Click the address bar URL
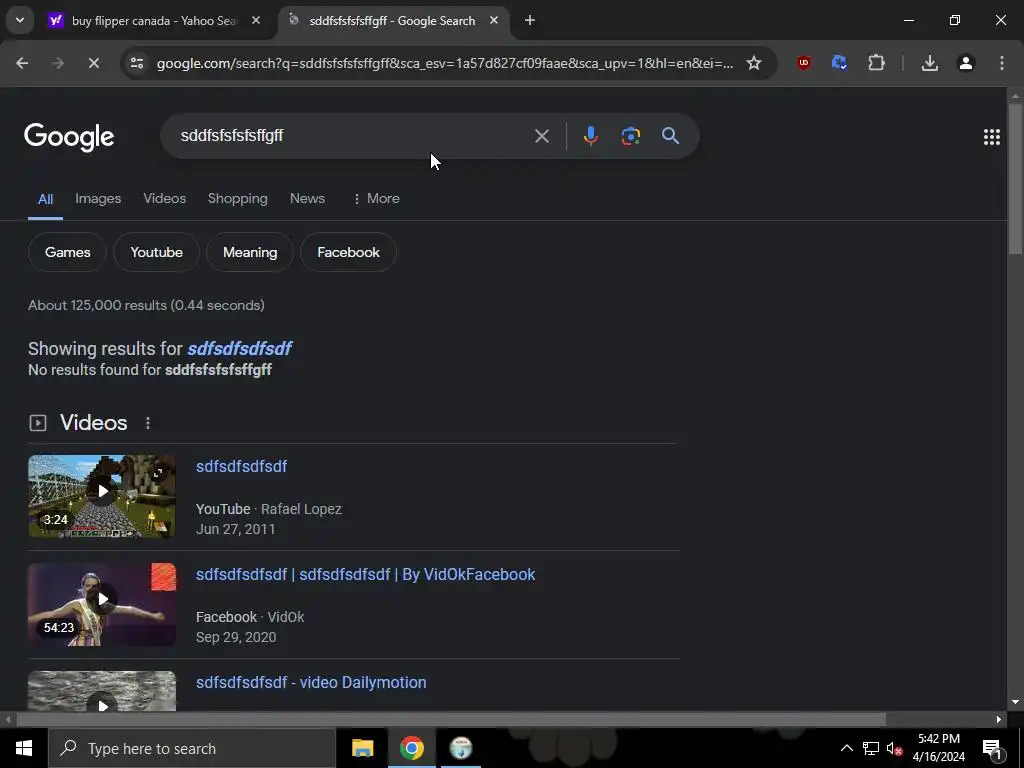 [445, 63]
